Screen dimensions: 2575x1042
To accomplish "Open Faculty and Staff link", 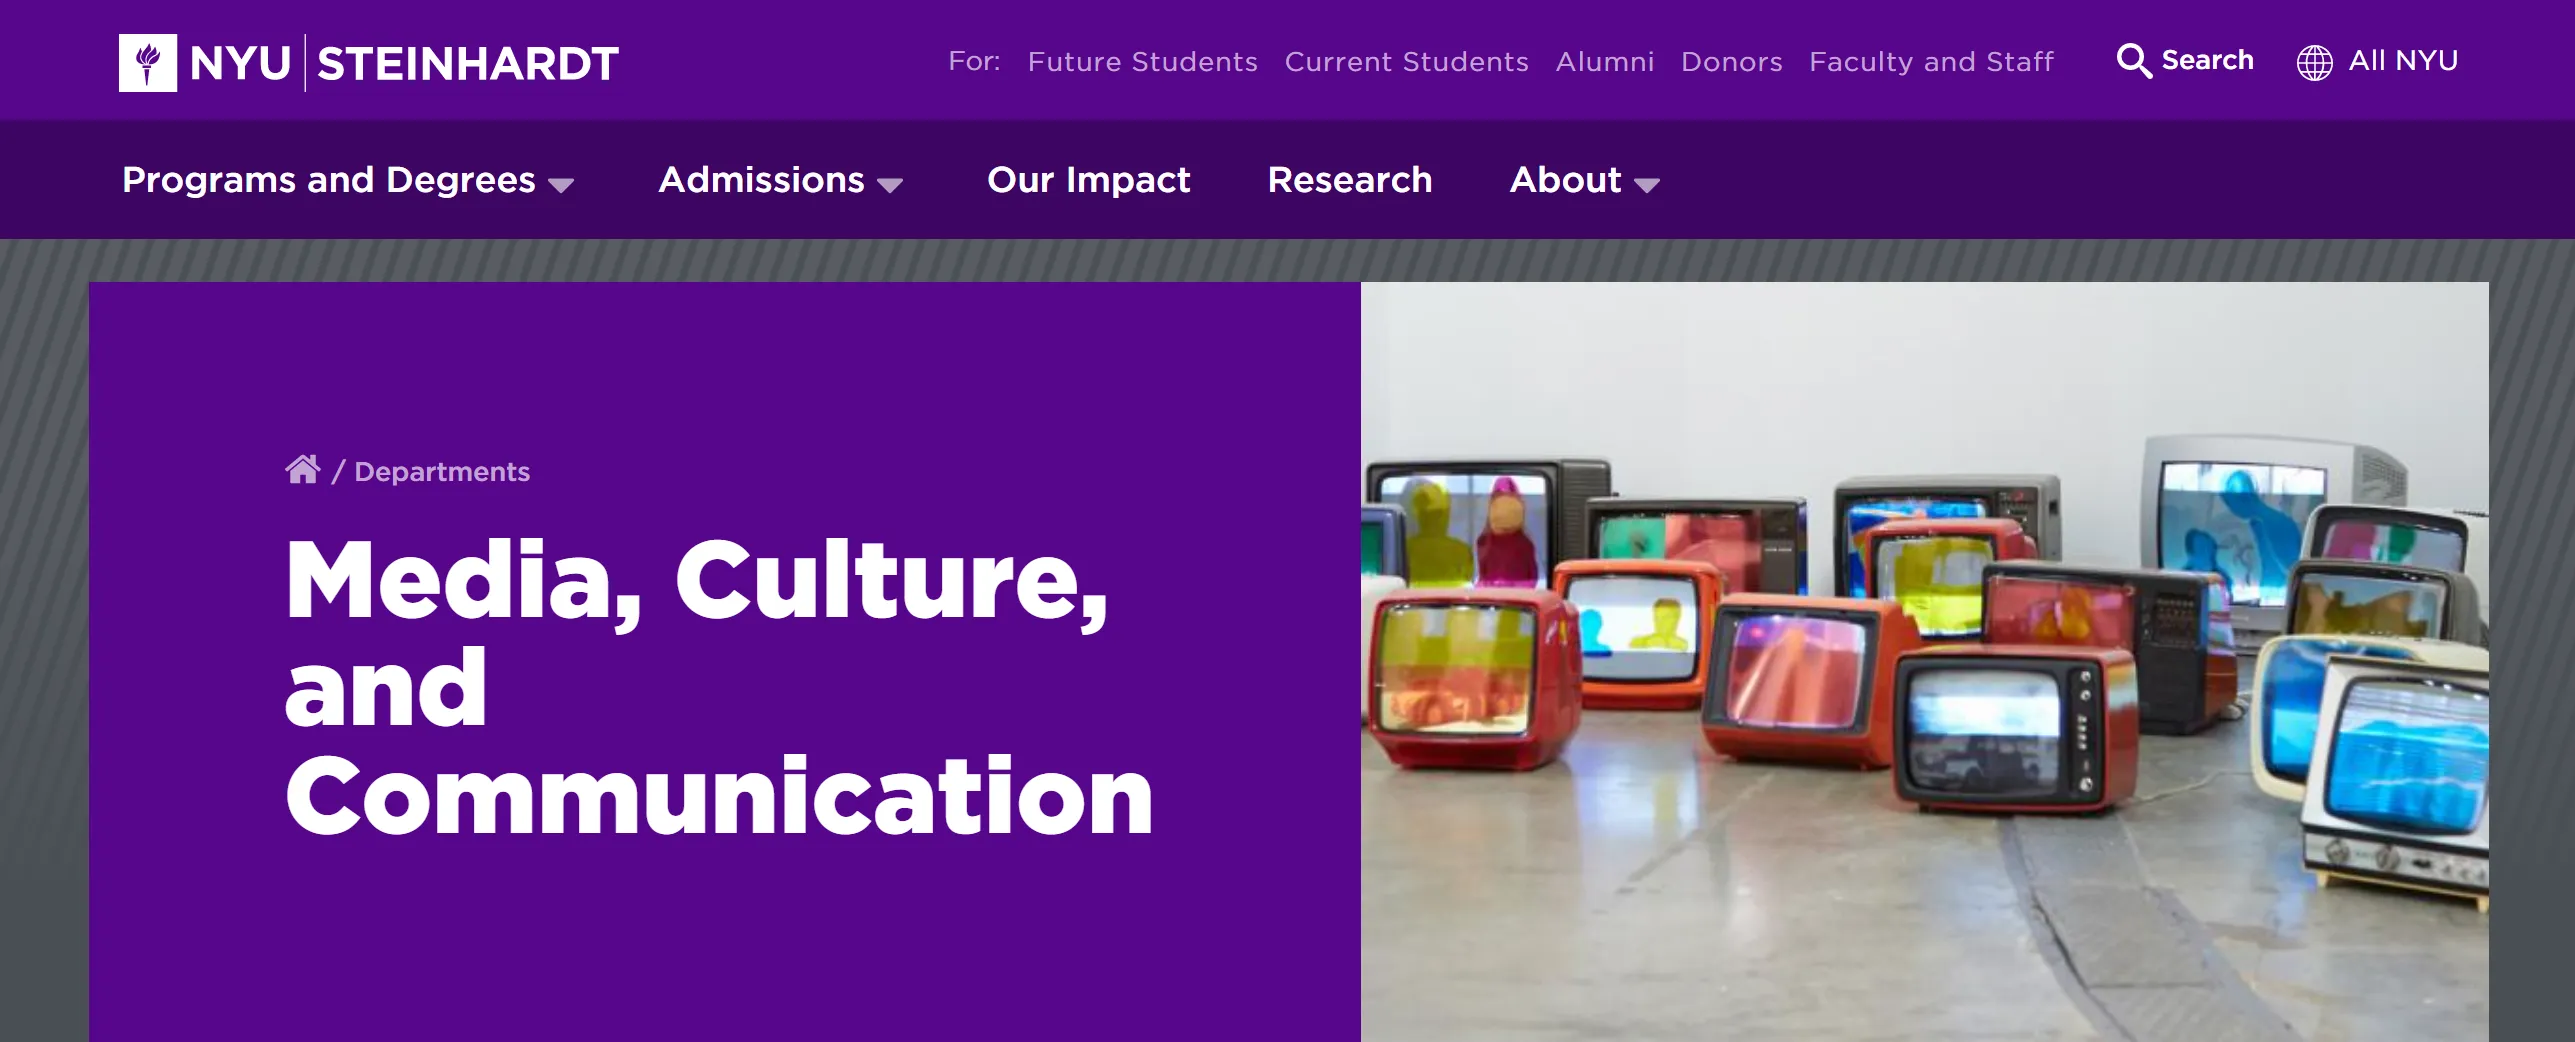I will (1931, 62).
